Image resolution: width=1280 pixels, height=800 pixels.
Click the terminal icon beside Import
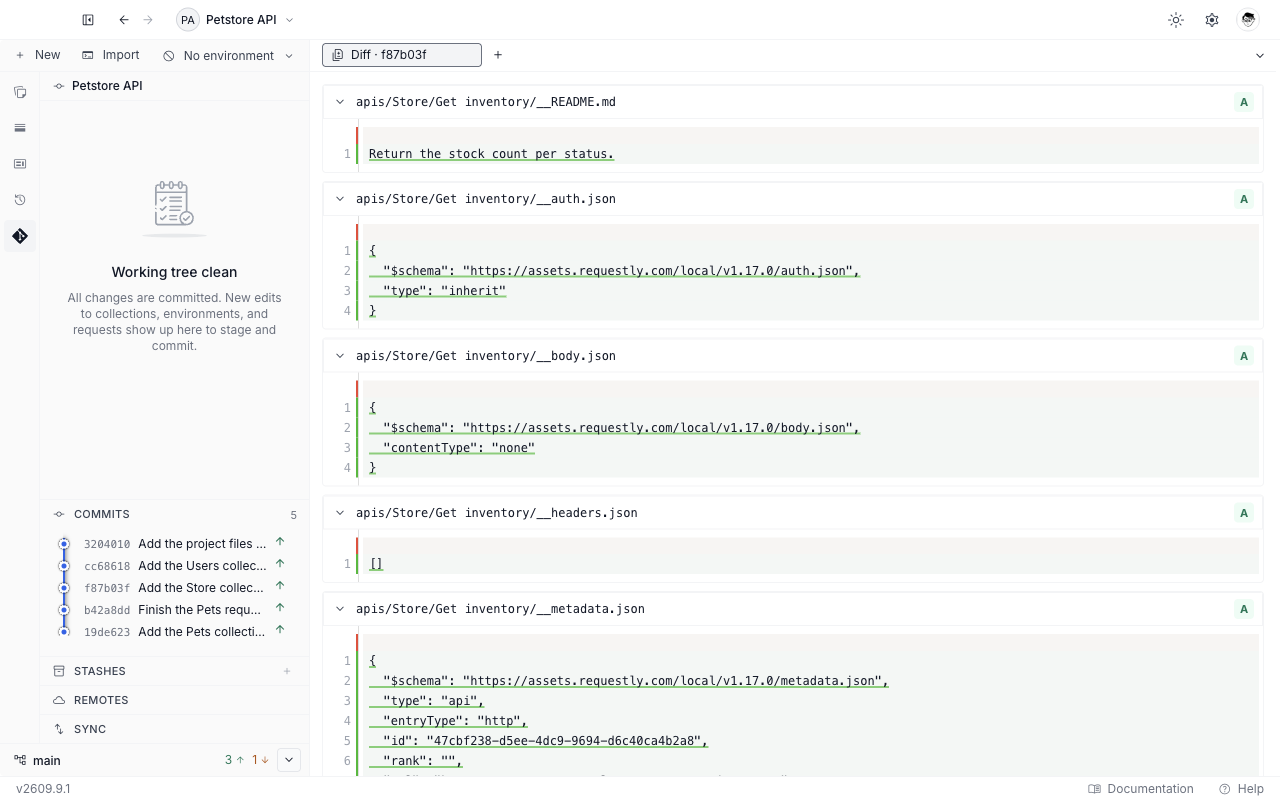click(x=88, y=56)
